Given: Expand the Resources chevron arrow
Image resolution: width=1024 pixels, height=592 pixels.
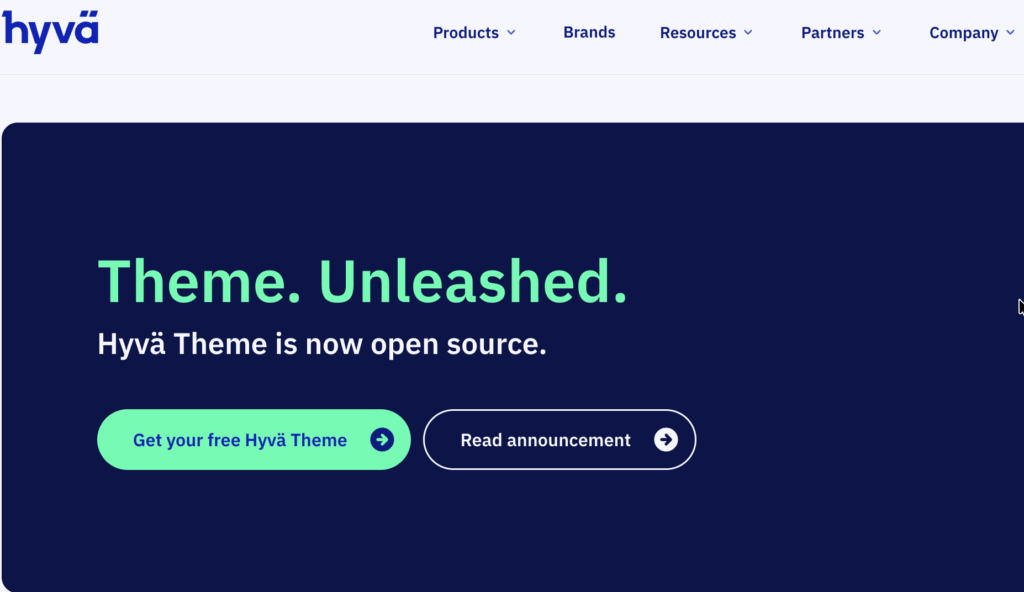Looking at the screenshot, I should (x=748, y=33).
